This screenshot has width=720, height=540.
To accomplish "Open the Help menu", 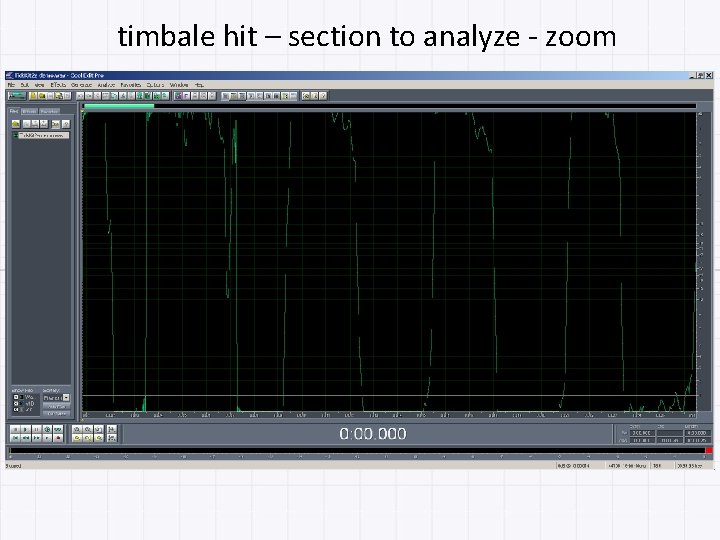I will click(x=199, y=85).
